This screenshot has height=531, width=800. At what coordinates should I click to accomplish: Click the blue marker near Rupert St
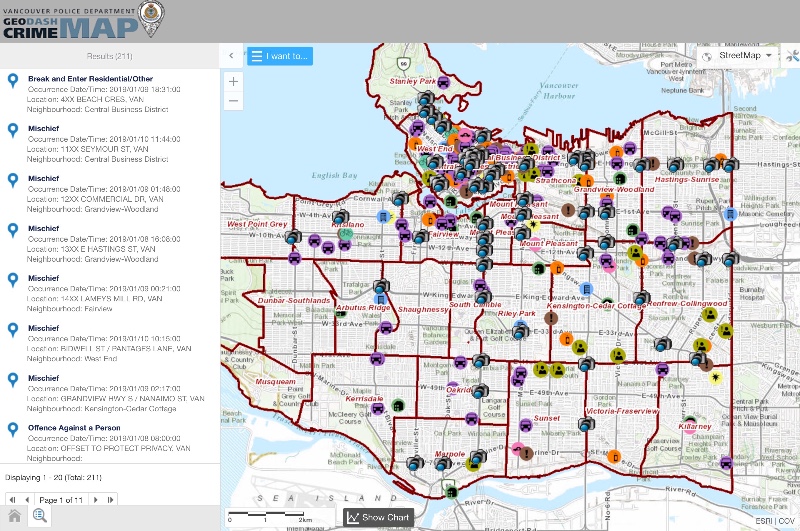pyautogui.click(x=730, y=214)
